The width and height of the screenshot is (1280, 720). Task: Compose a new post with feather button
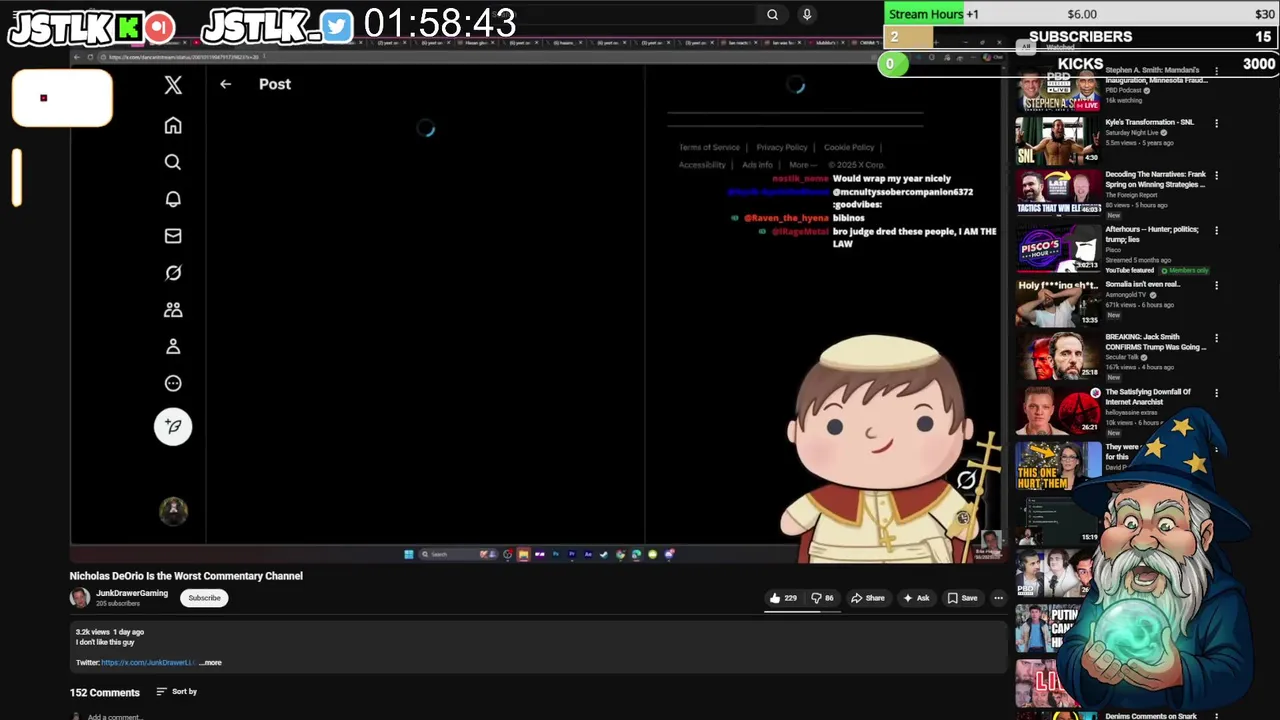click(x=173, y=427)
